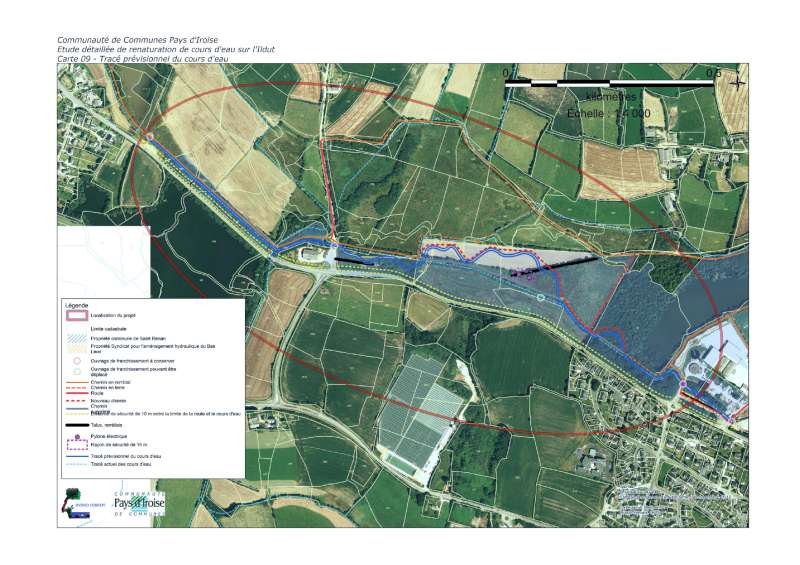Click the pink crossing-structure circle in legend
The image size is (800, 565).
76,360
